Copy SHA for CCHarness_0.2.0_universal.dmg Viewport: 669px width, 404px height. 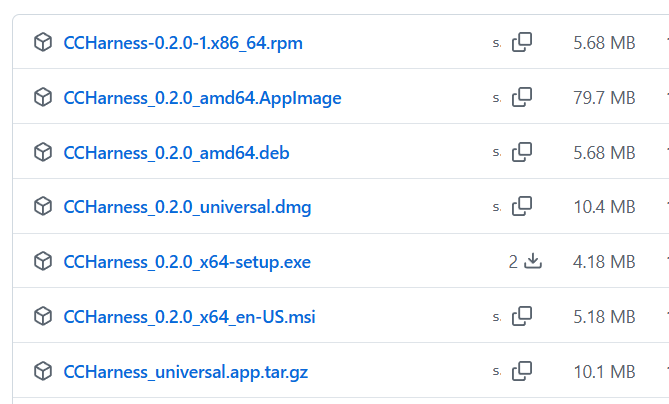[522, 206]
